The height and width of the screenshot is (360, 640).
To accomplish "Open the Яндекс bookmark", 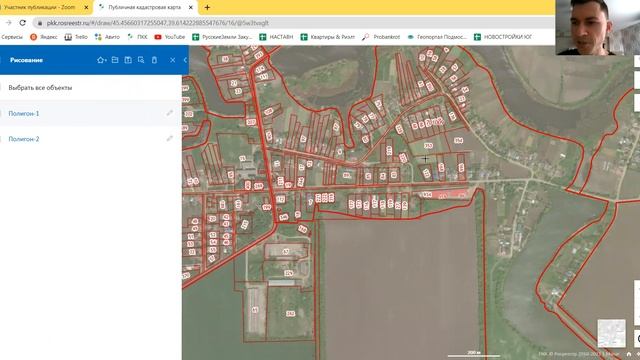I will point(44,37).
